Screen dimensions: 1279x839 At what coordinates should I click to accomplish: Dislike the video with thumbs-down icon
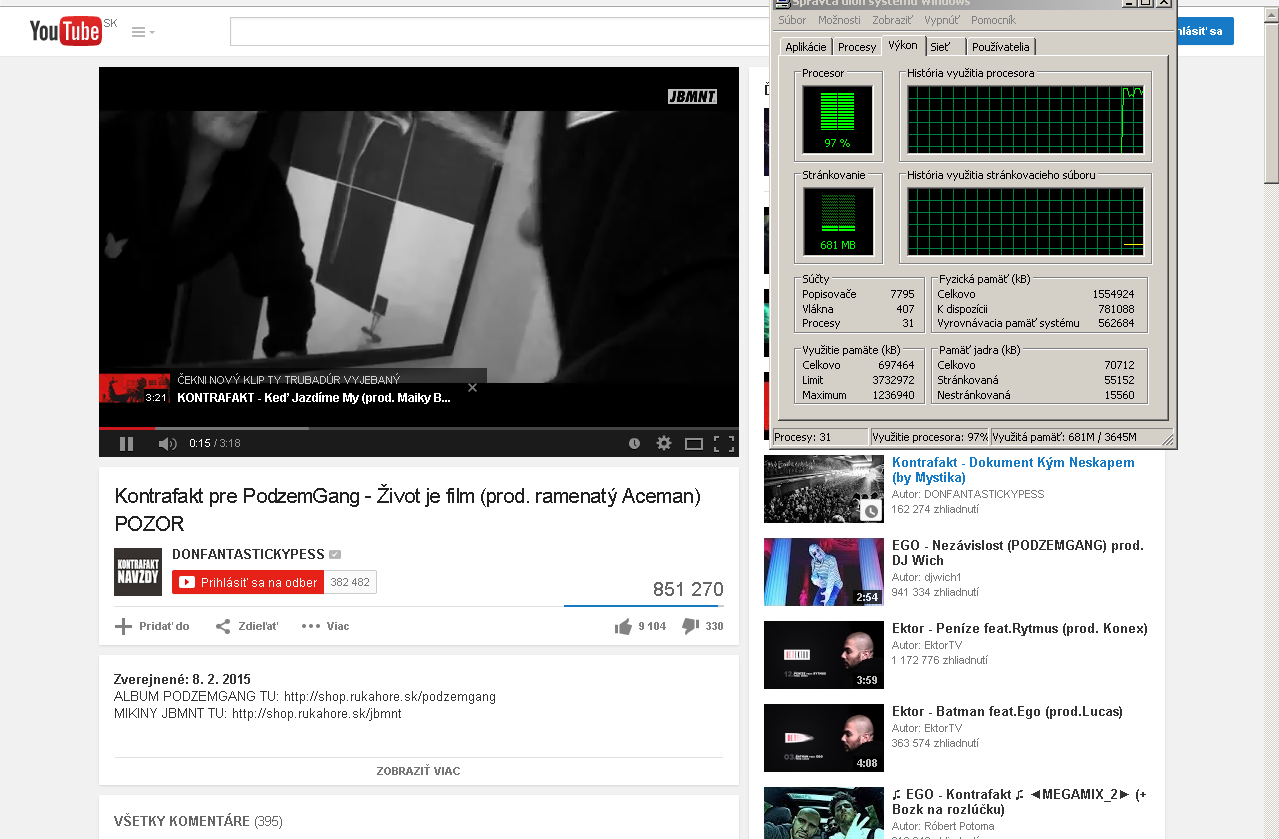click(690, 626)
